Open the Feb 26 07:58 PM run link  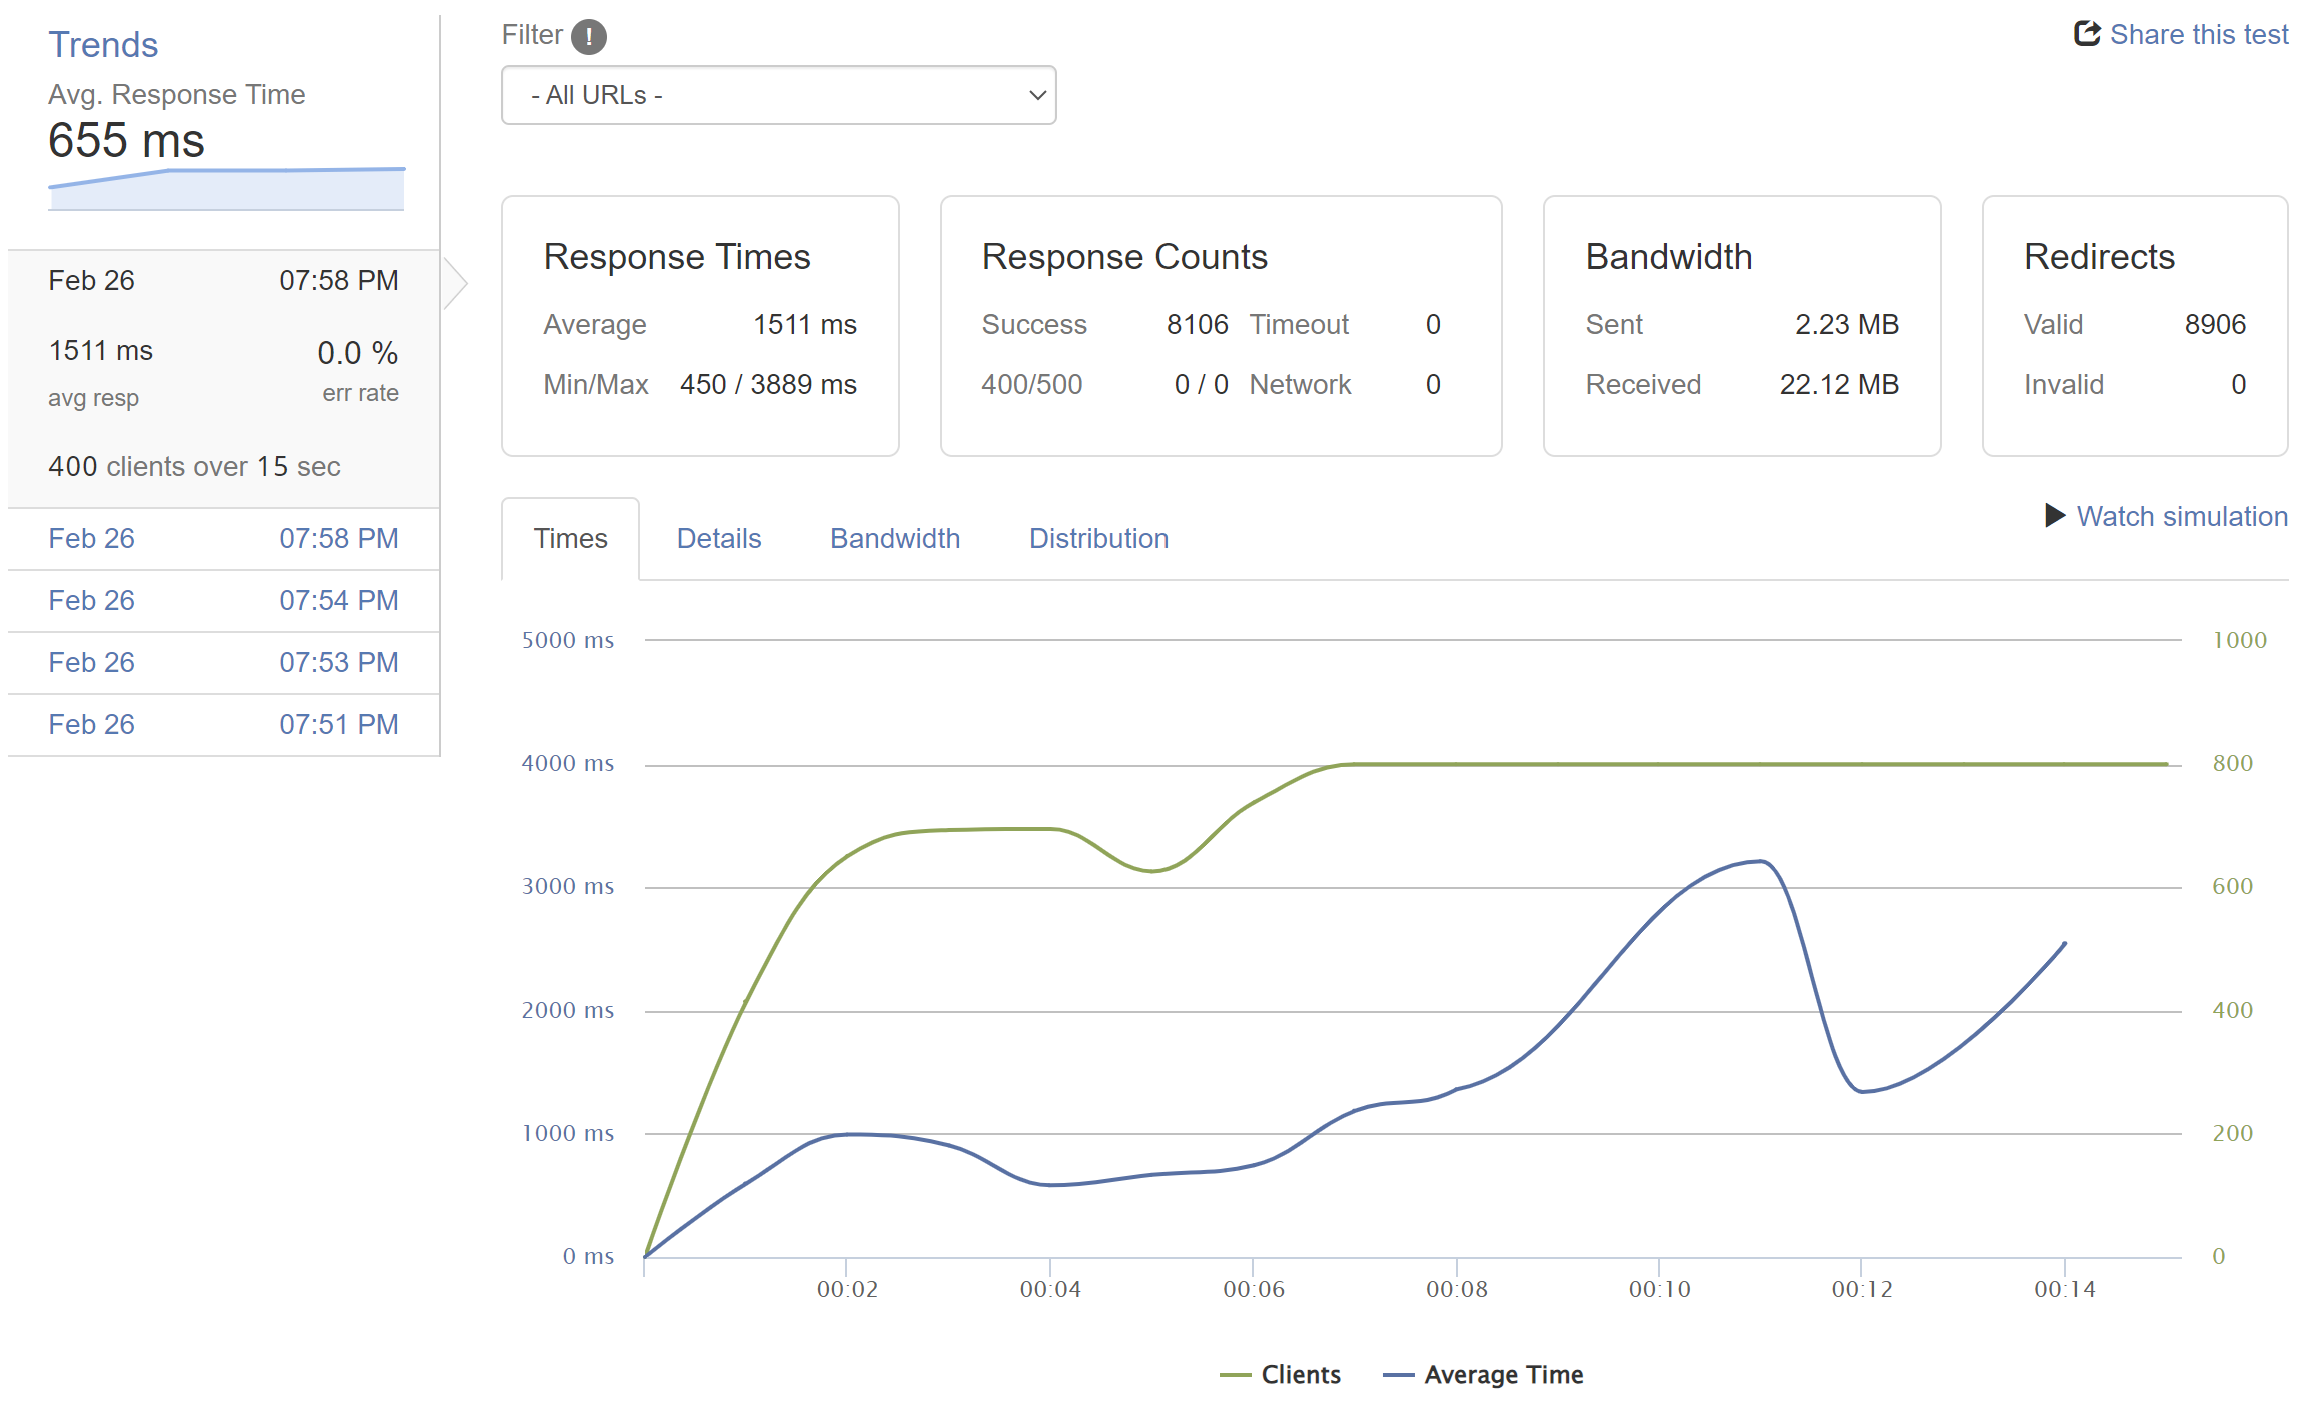coord(223,539)
